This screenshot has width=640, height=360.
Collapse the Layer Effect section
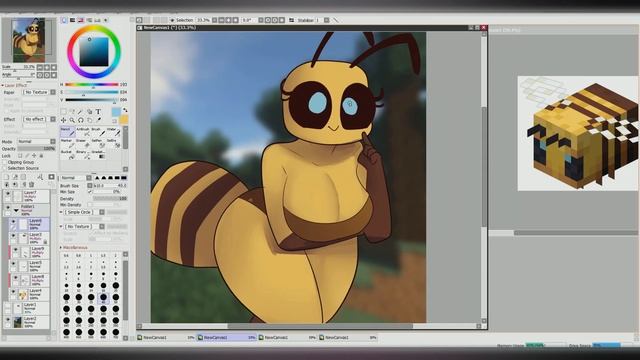point(2,85)
